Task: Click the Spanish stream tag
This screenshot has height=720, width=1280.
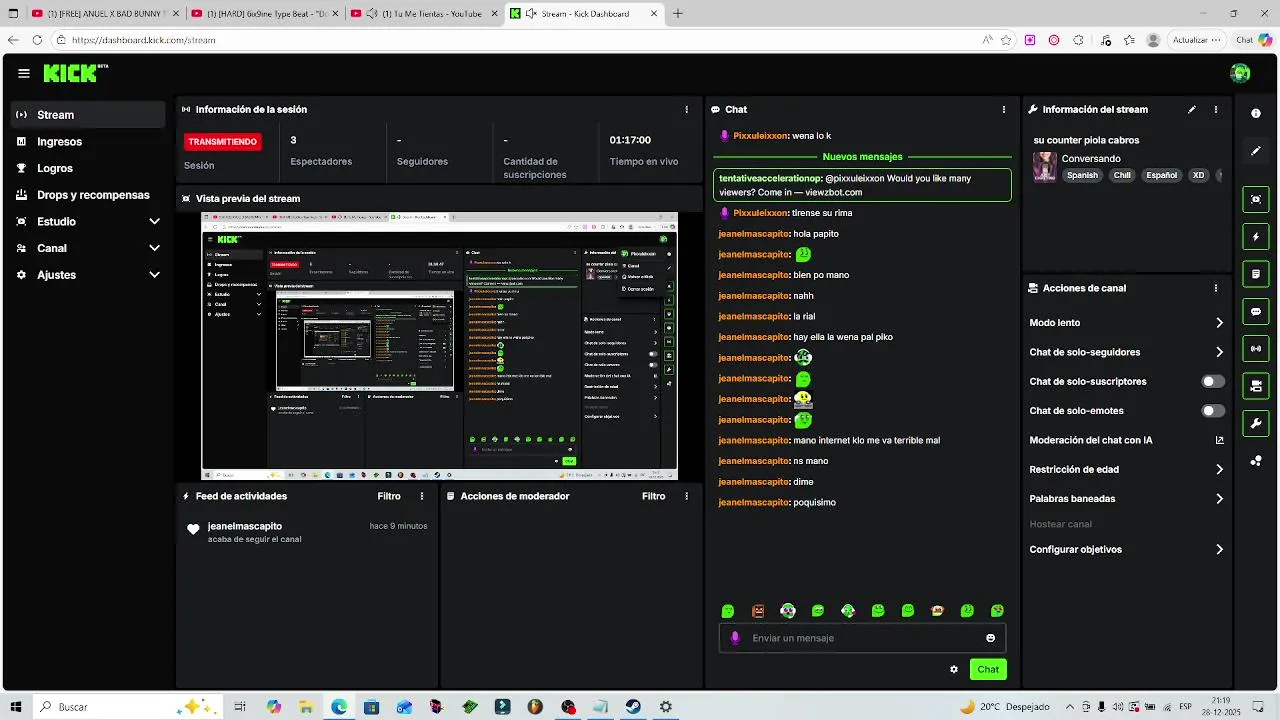Action: [x=1082, y=175]
